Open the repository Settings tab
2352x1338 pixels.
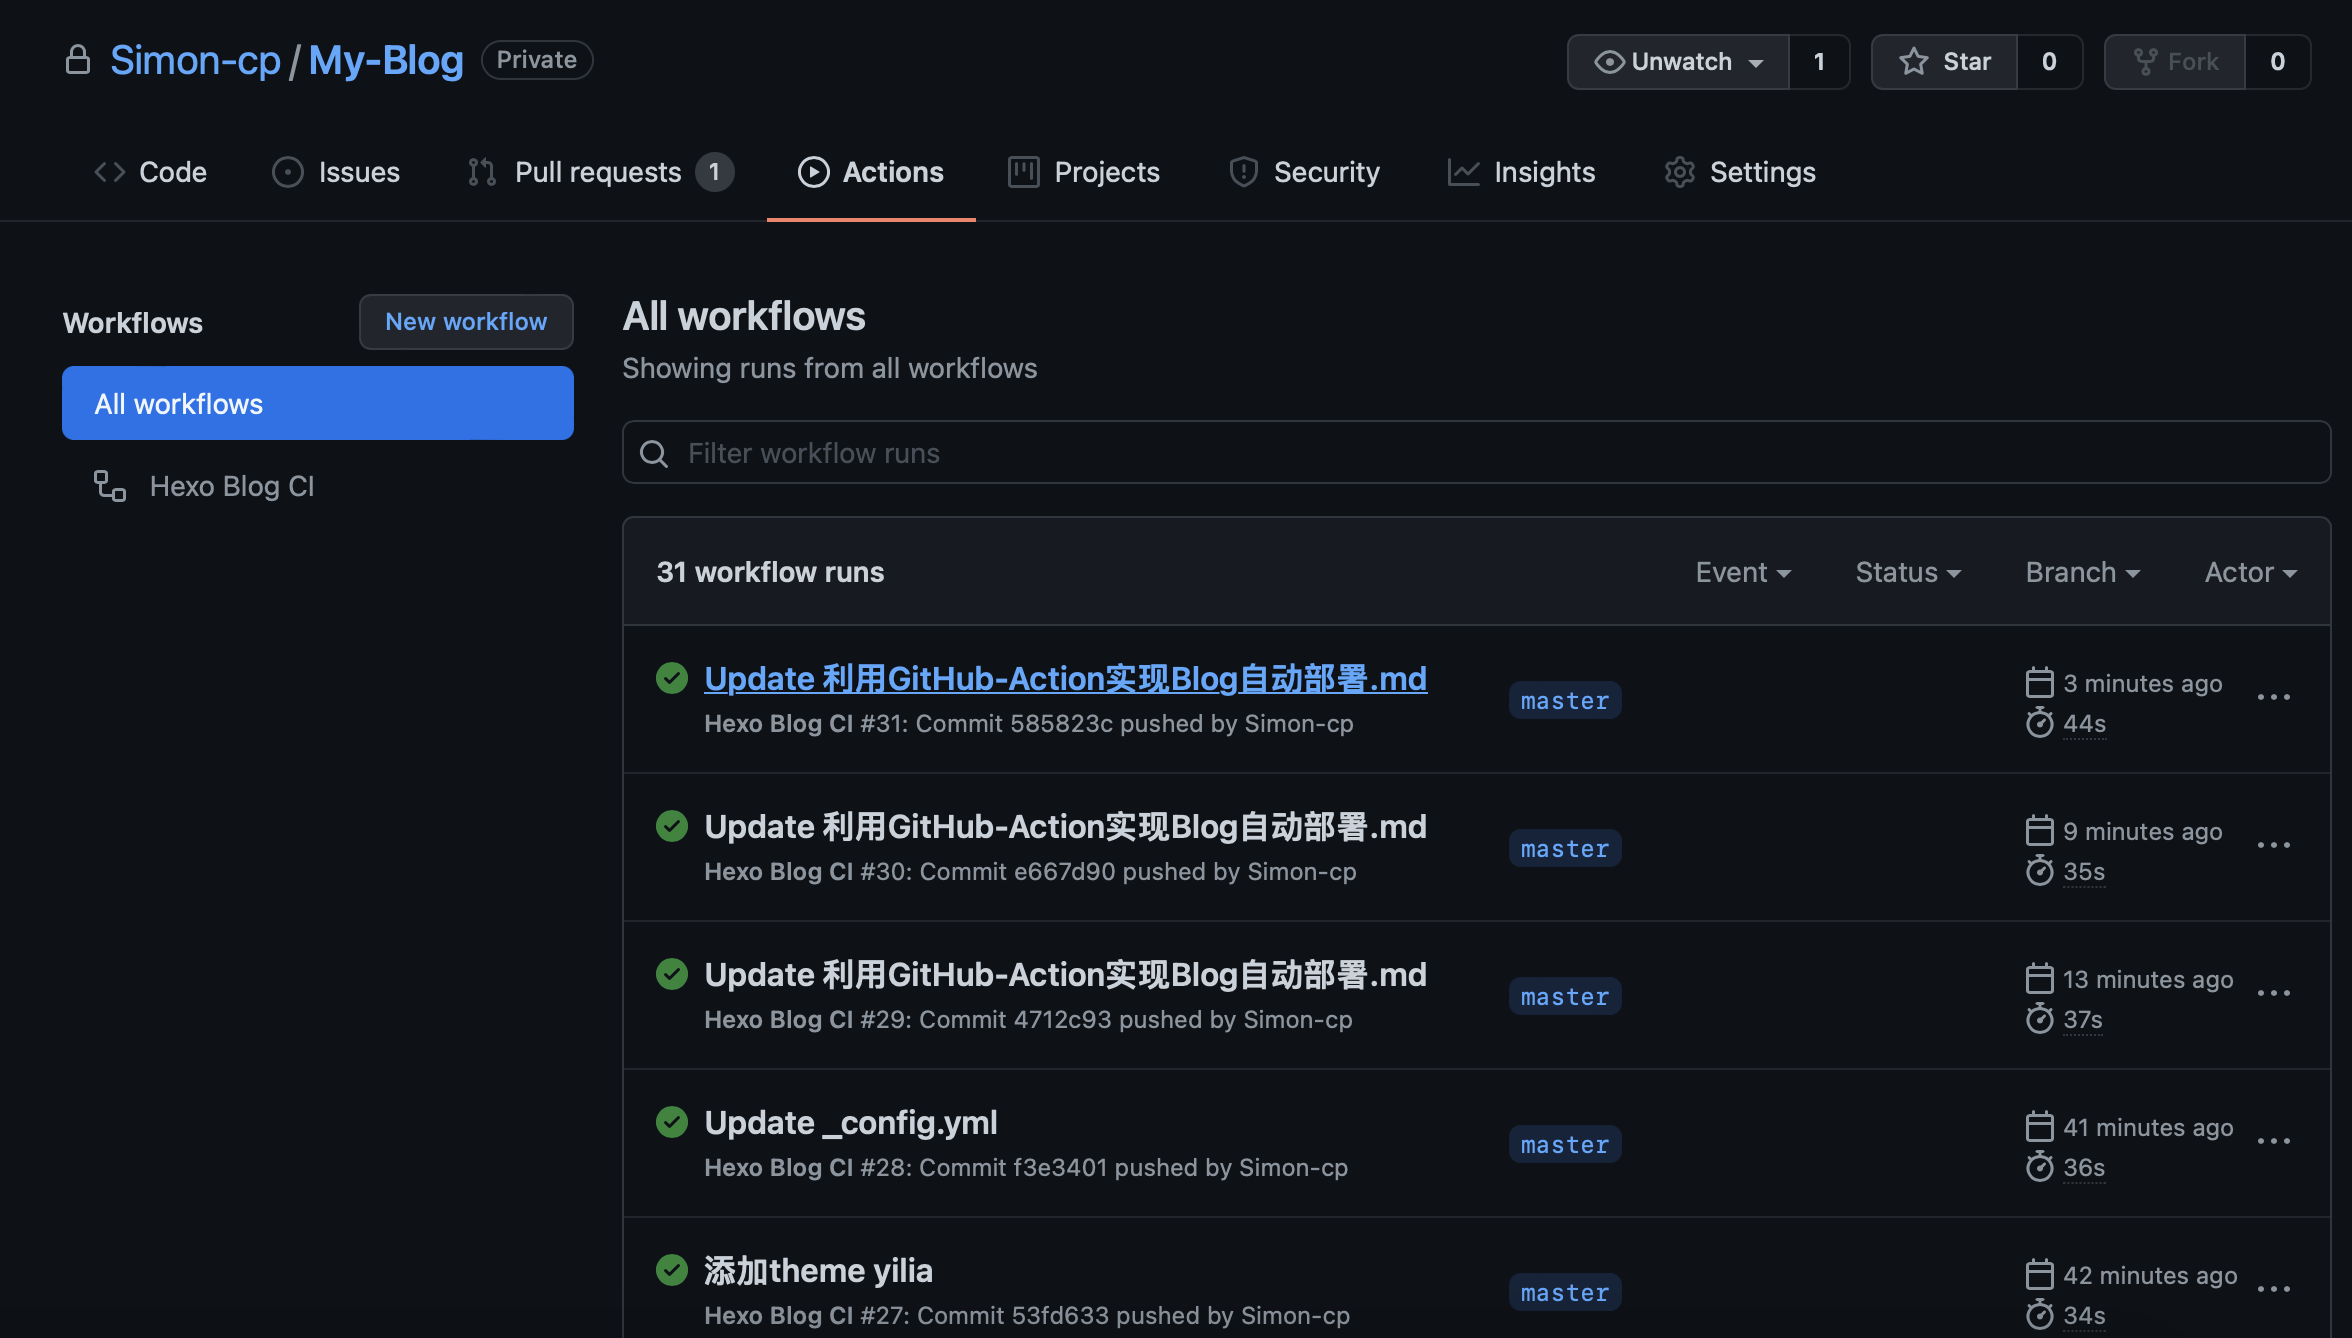pyautogui.click(x=1740, y=172)
